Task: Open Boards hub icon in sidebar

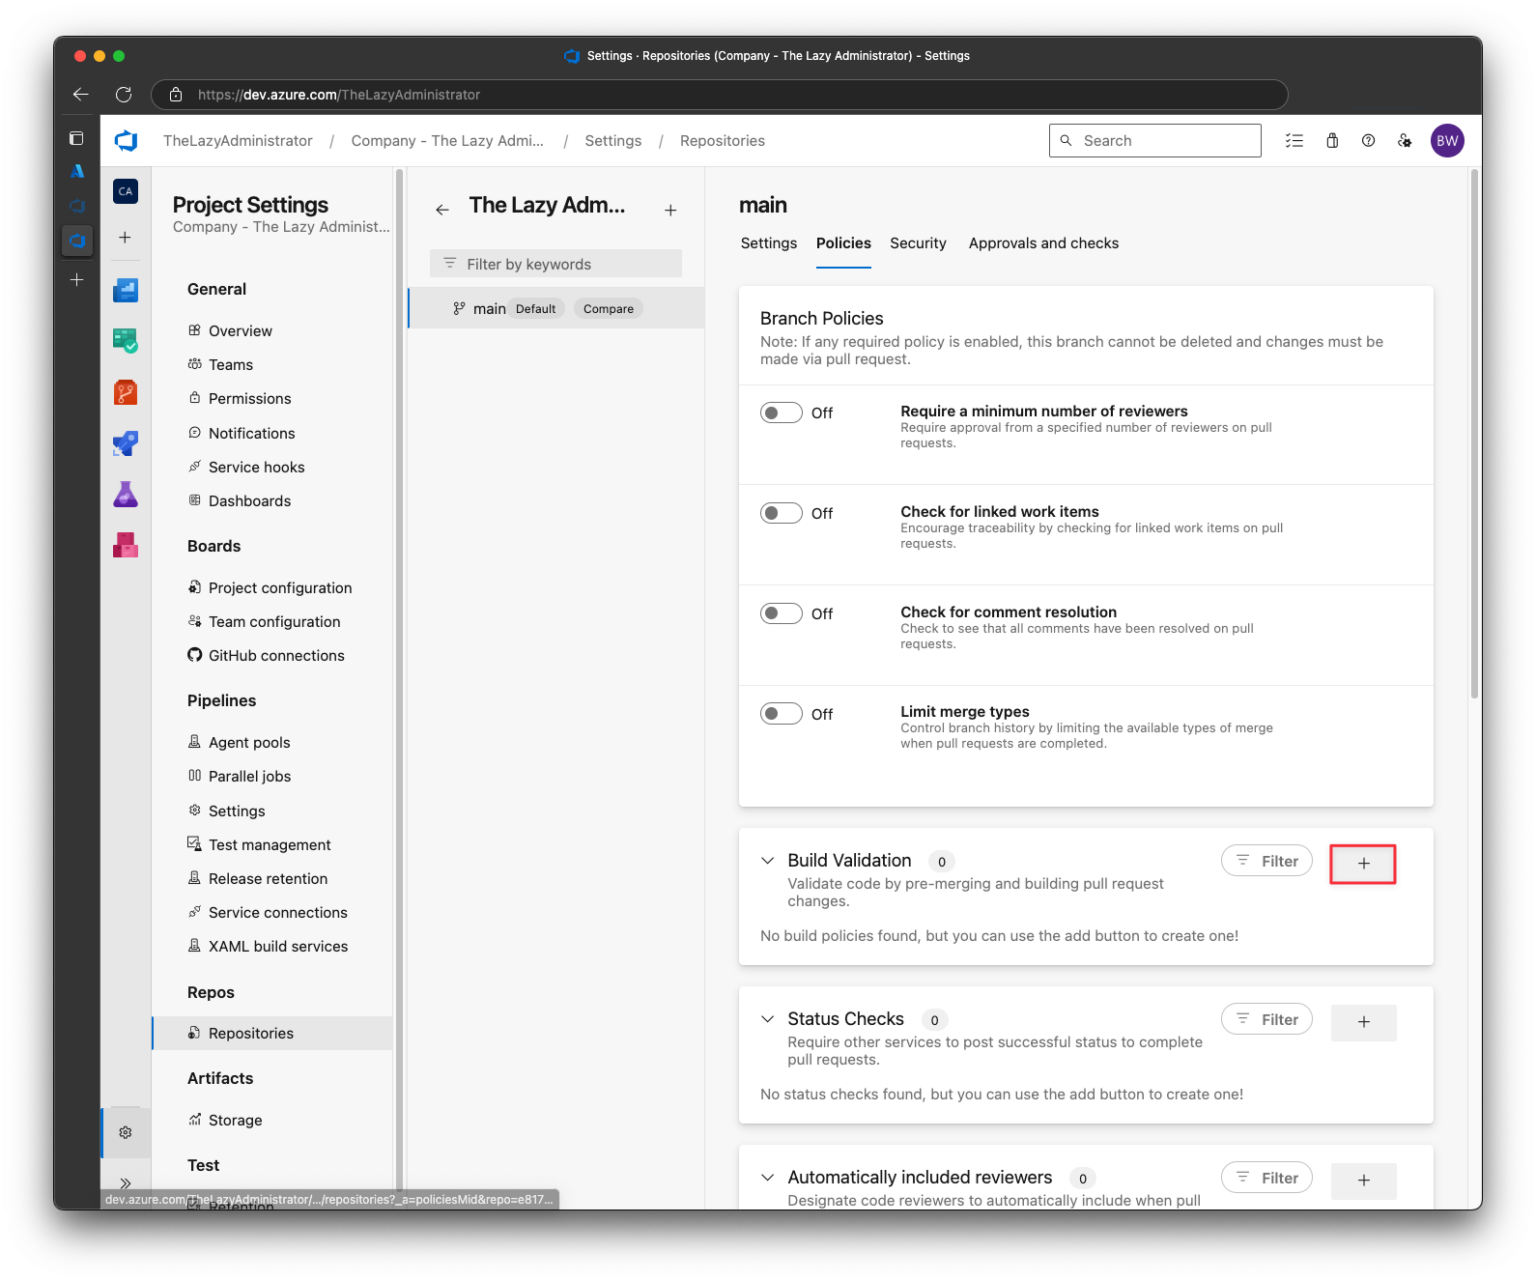Action: point(125,290)
